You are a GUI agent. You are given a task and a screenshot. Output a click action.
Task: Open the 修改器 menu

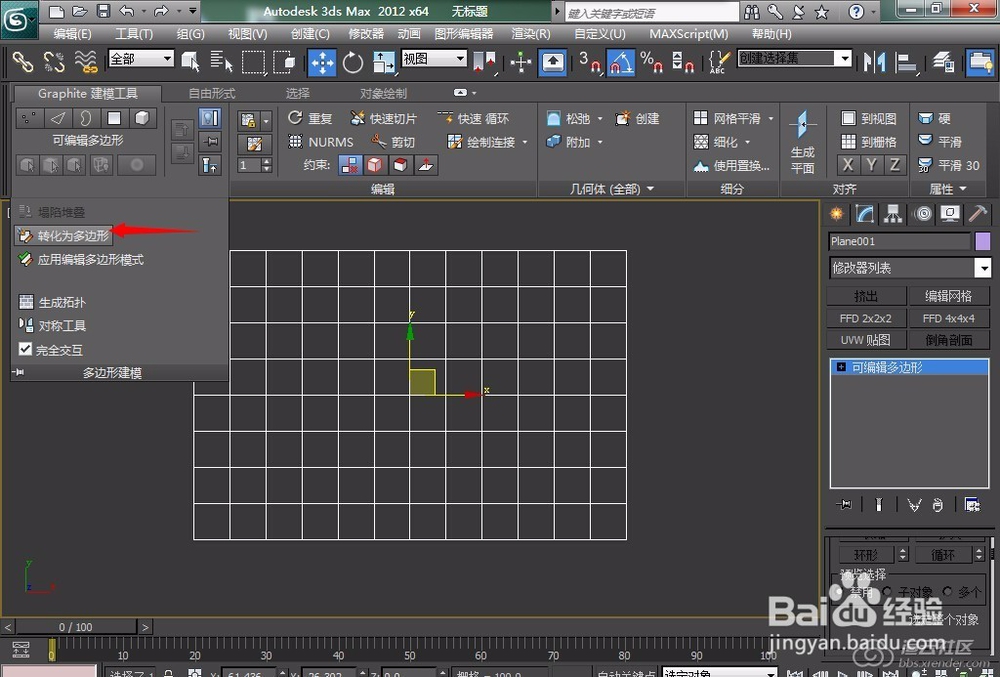pos(366,34)
